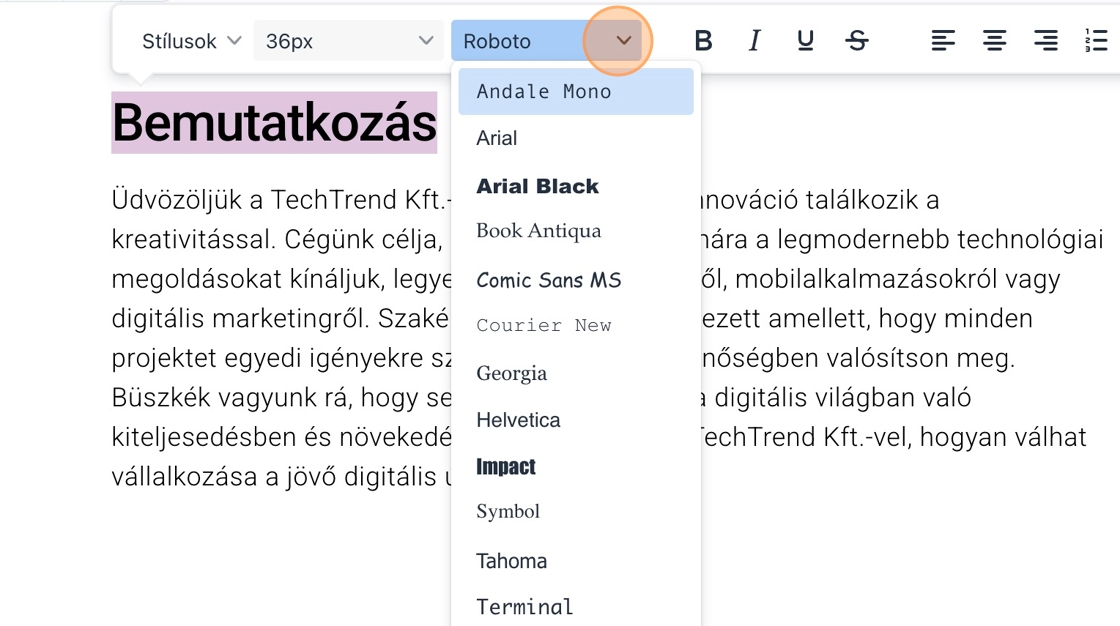The height and width of the screenshot is (626, 1120).
Task: Center align the text
Action: click(994, 41)
